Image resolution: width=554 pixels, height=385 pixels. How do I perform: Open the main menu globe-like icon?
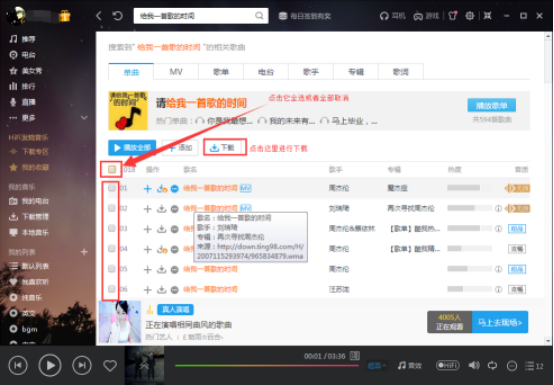(470, 16)
